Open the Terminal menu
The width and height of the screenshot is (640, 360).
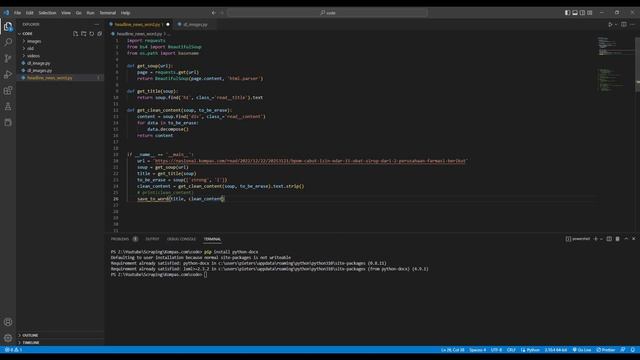tap(108, 13)
